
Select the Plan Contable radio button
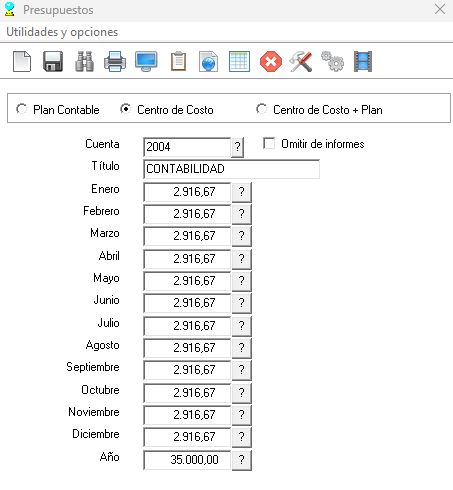[x=22, y=109]
